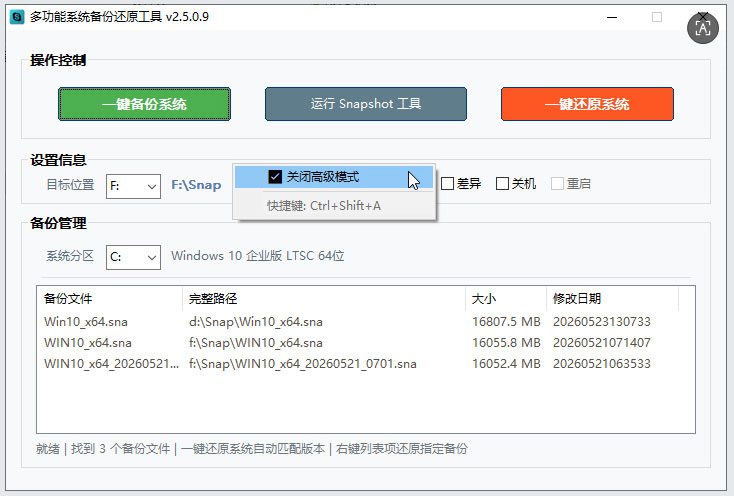Sort by the 备份文件 column header

[x=110, y=299]
